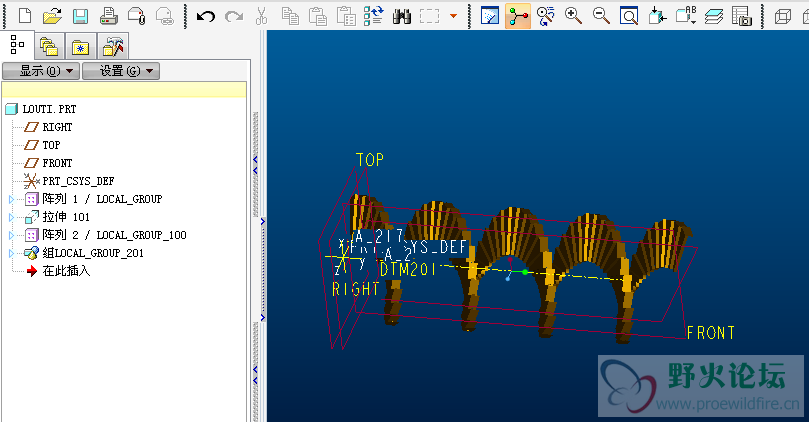809x422 pixels.
Task: Open an existing file via folder icon
Action: pos(52,16)
